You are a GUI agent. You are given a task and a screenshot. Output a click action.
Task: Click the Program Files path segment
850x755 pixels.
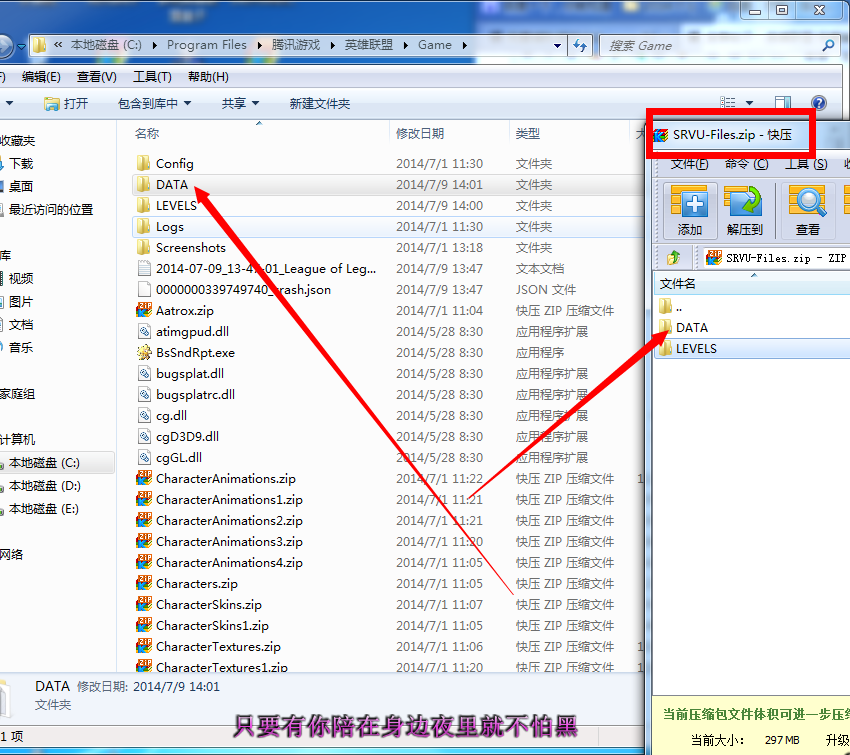point(207,45)
